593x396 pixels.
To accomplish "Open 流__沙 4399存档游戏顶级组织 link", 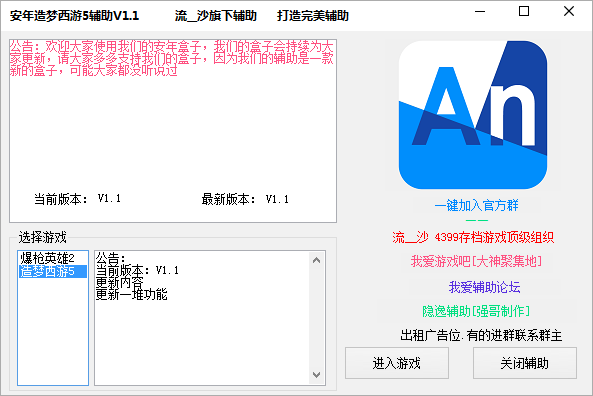I will click(473, 238).
